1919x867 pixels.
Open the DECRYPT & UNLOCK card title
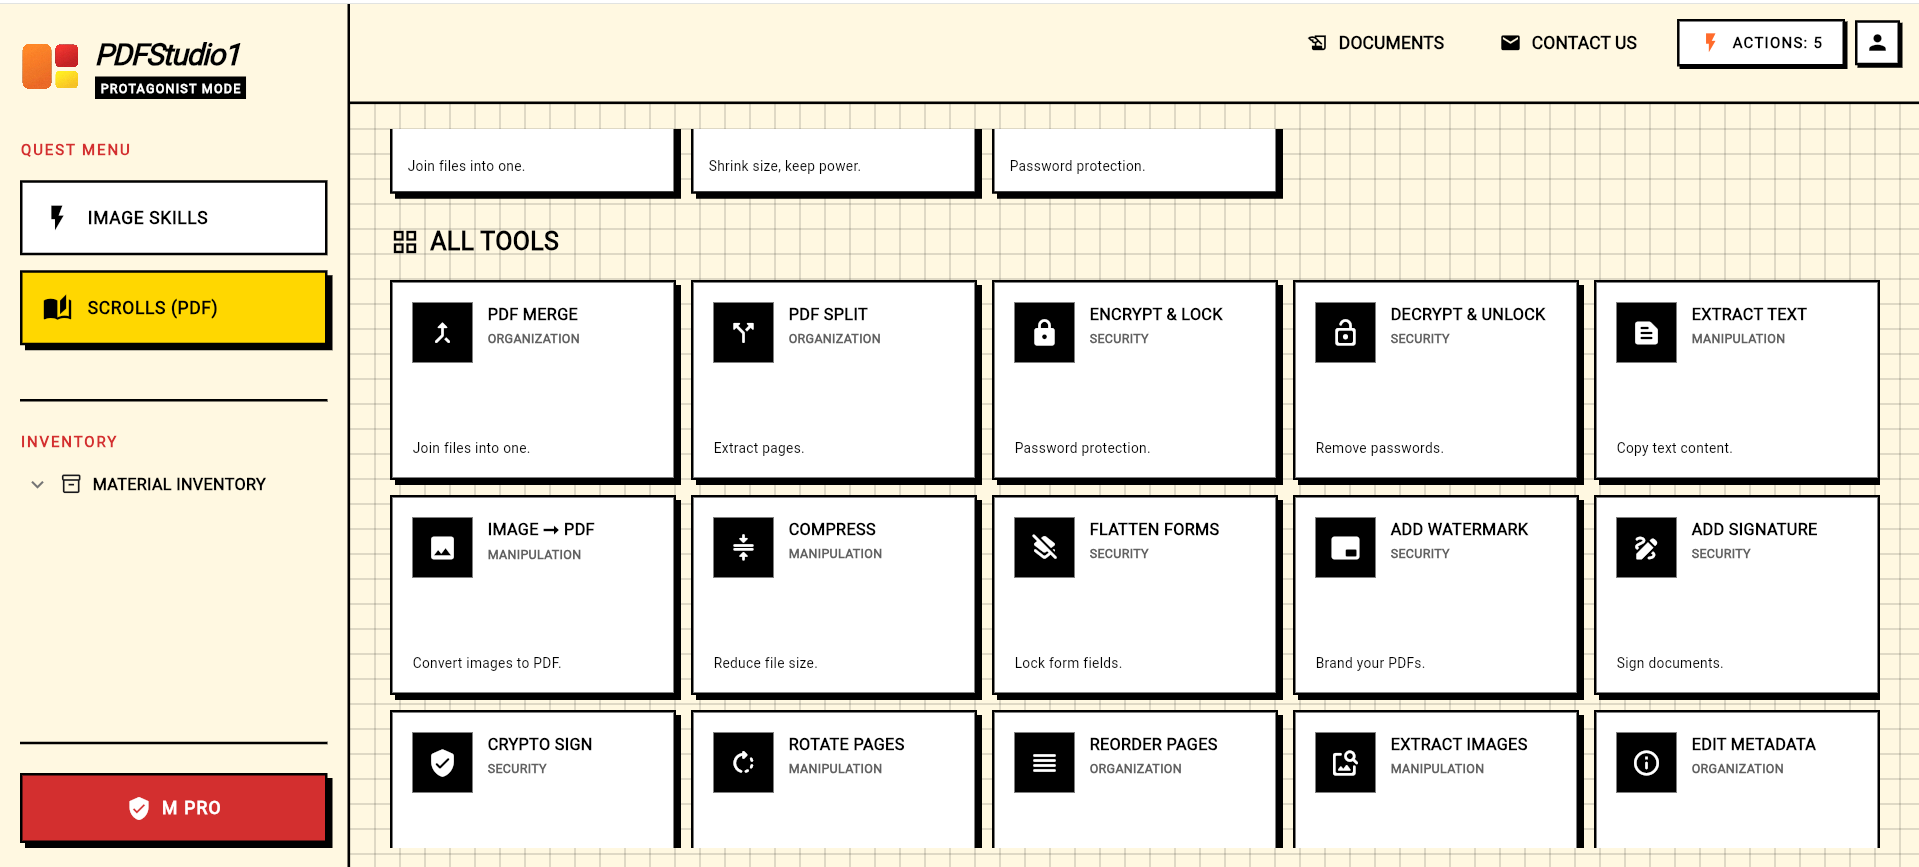1467,314
